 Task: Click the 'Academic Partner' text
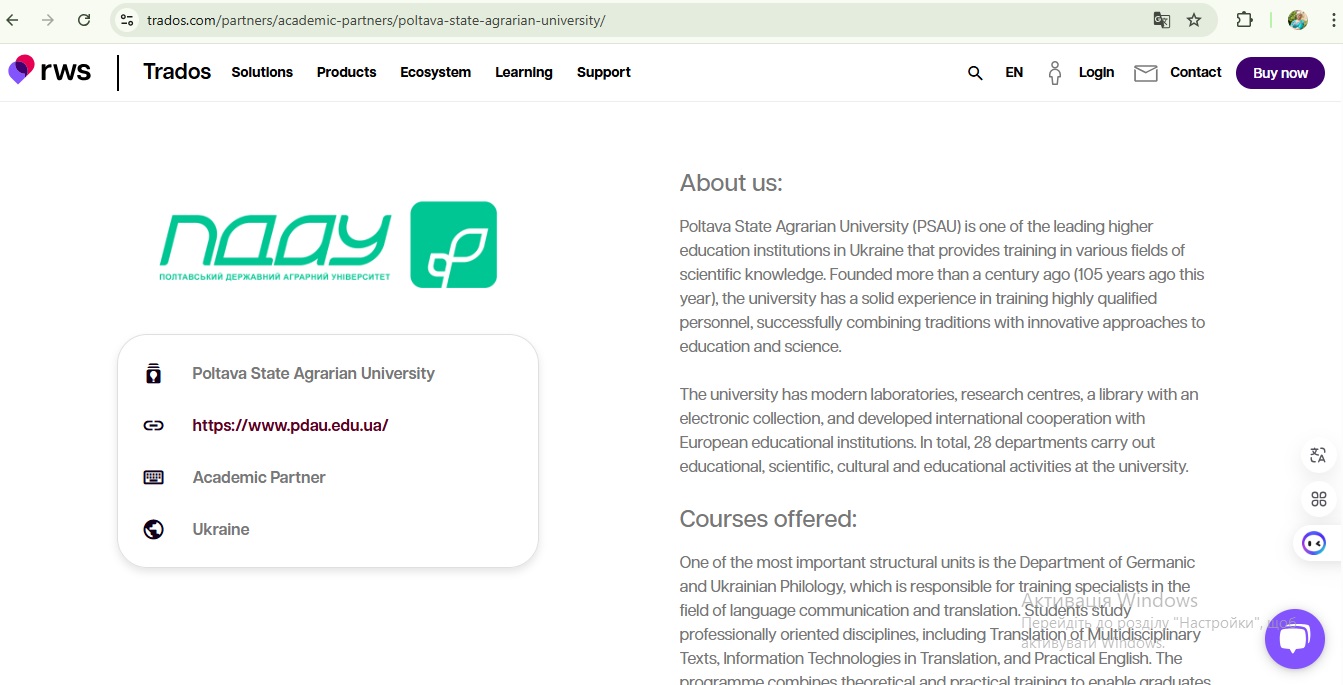(x=259, y=477)
